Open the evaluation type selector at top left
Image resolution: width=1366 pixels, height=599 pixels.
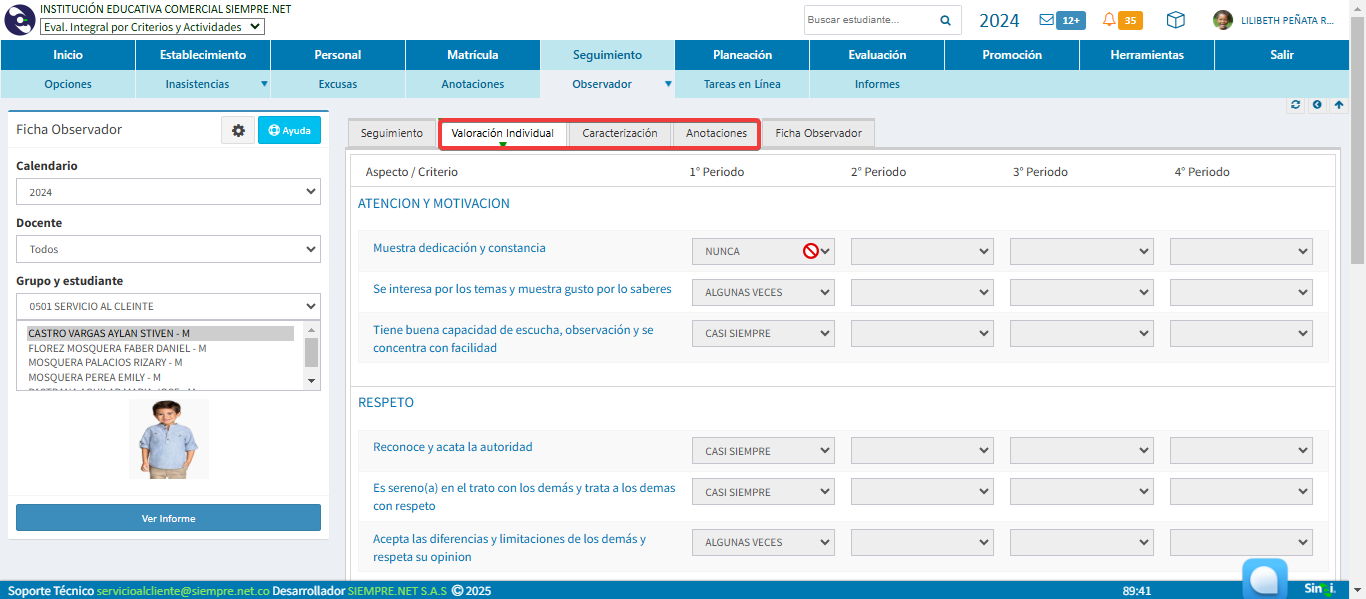[152, 27]
